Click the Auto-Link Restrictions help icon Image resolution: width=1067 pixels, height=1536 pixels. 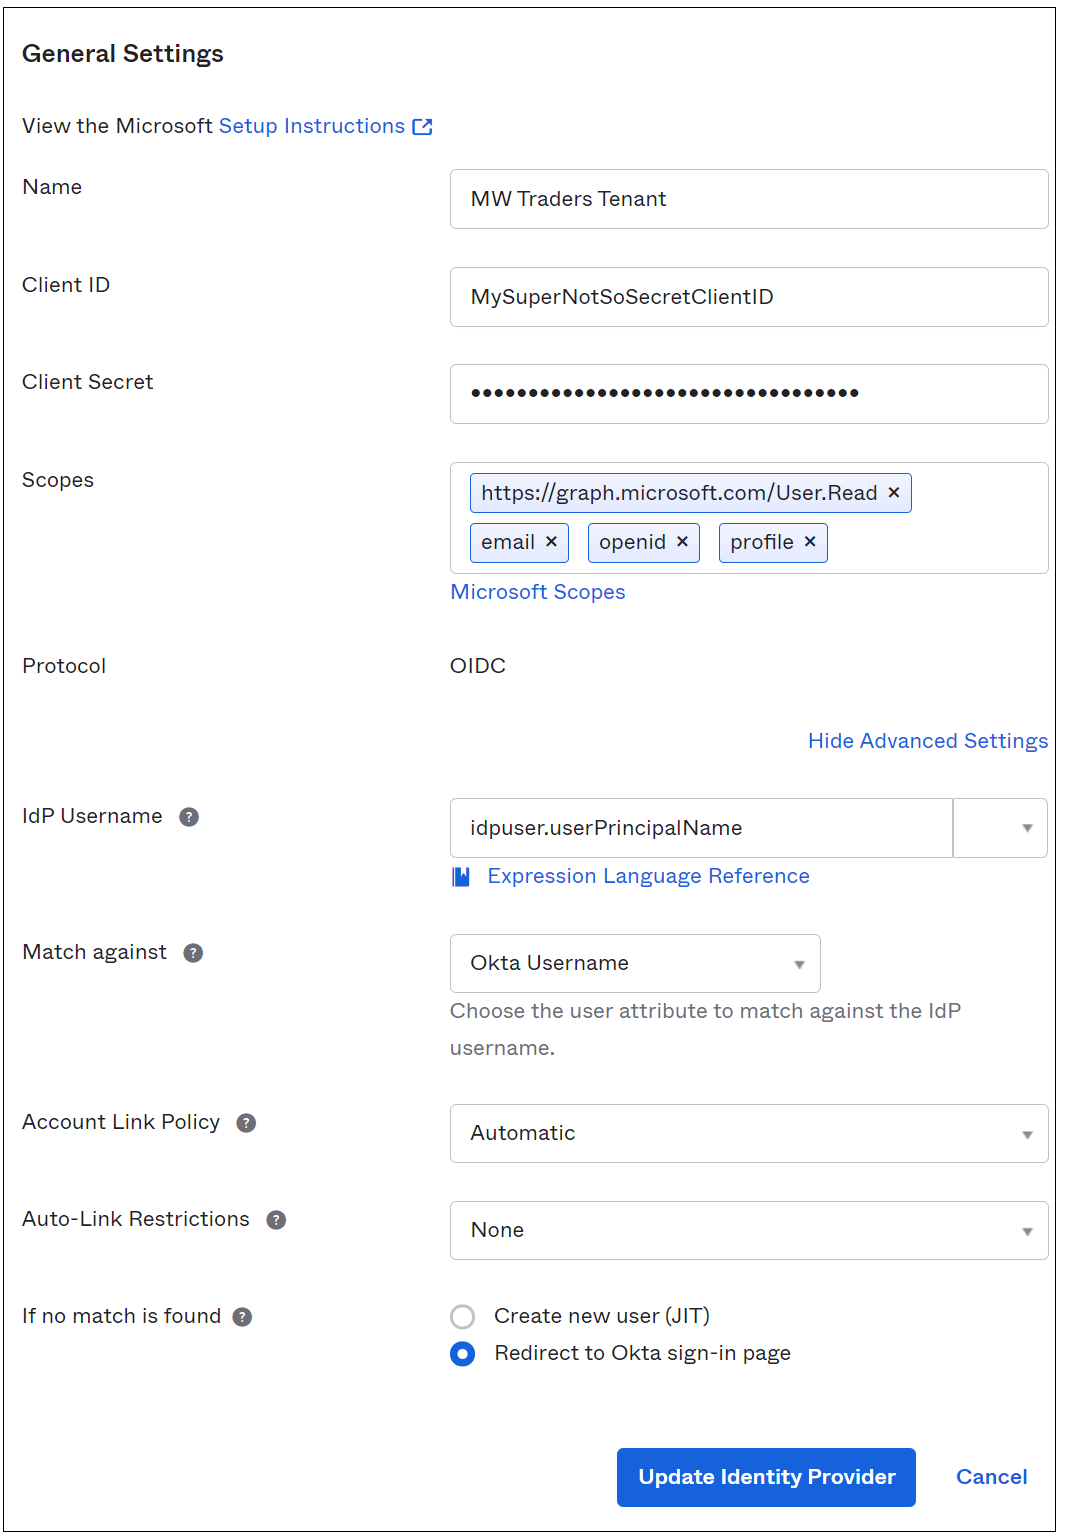coord(276,1220)
